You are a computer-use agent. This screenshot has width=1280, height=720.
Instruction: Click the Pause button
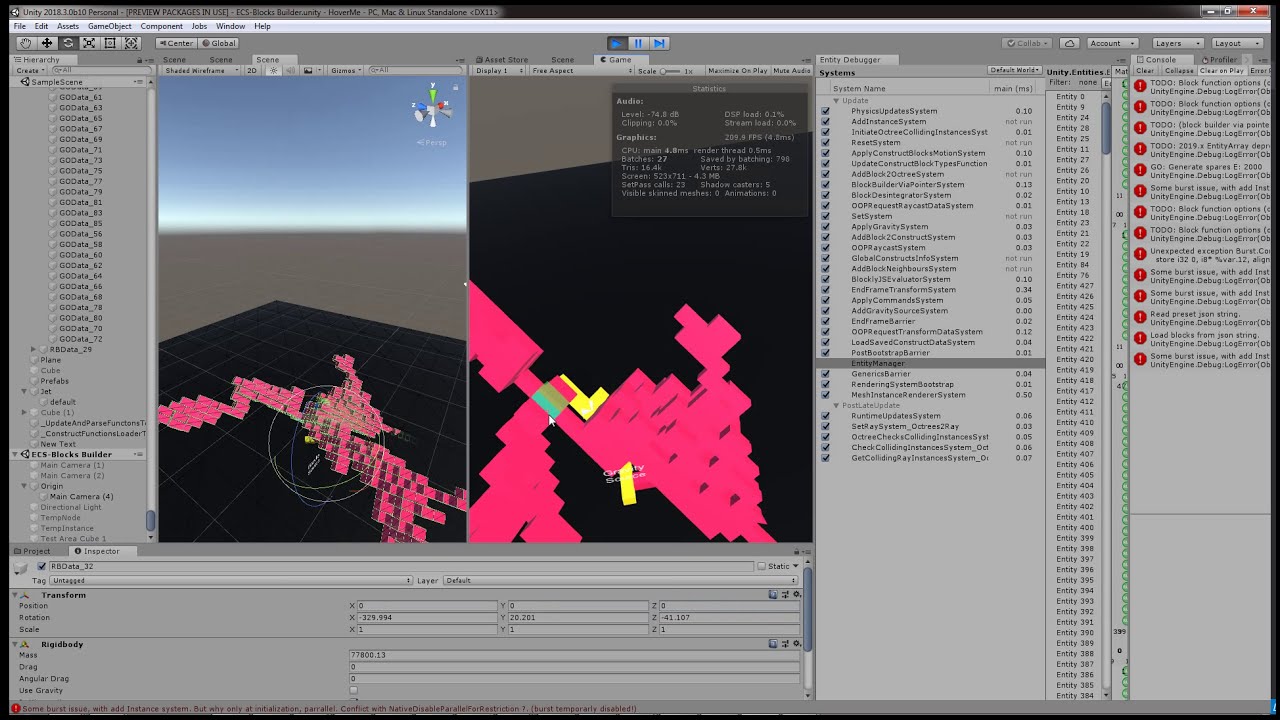coord(638,43)
